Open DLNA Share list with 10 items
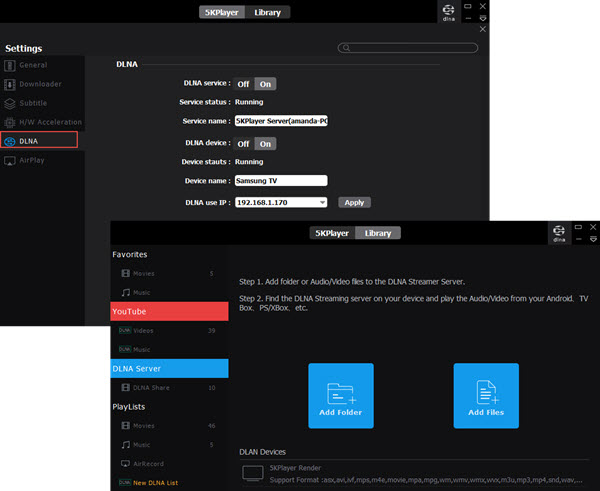This screenshot has height=491, width=600. click(170, 387)
